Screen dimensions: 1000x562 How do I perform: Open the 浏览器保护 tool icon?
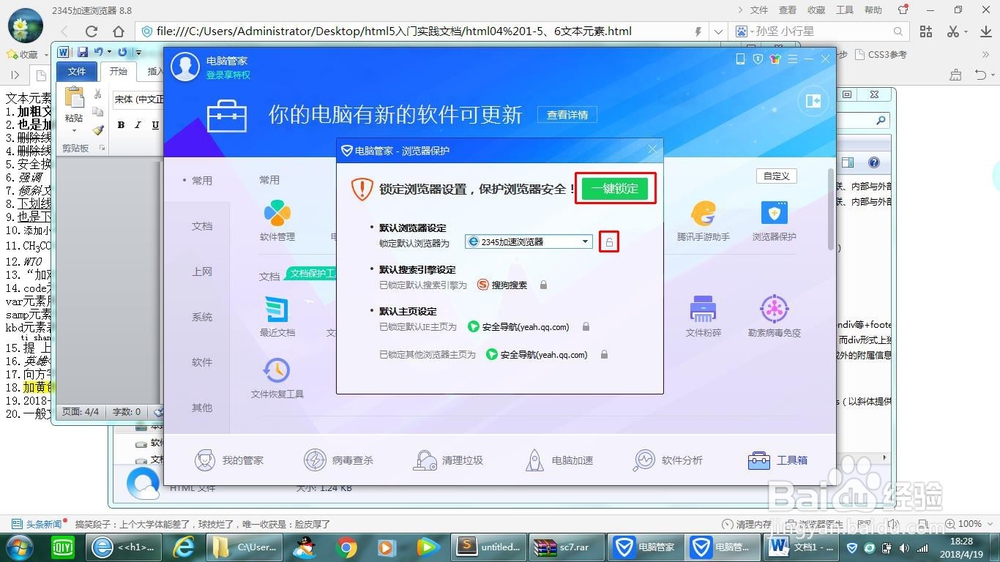(774, 221)
